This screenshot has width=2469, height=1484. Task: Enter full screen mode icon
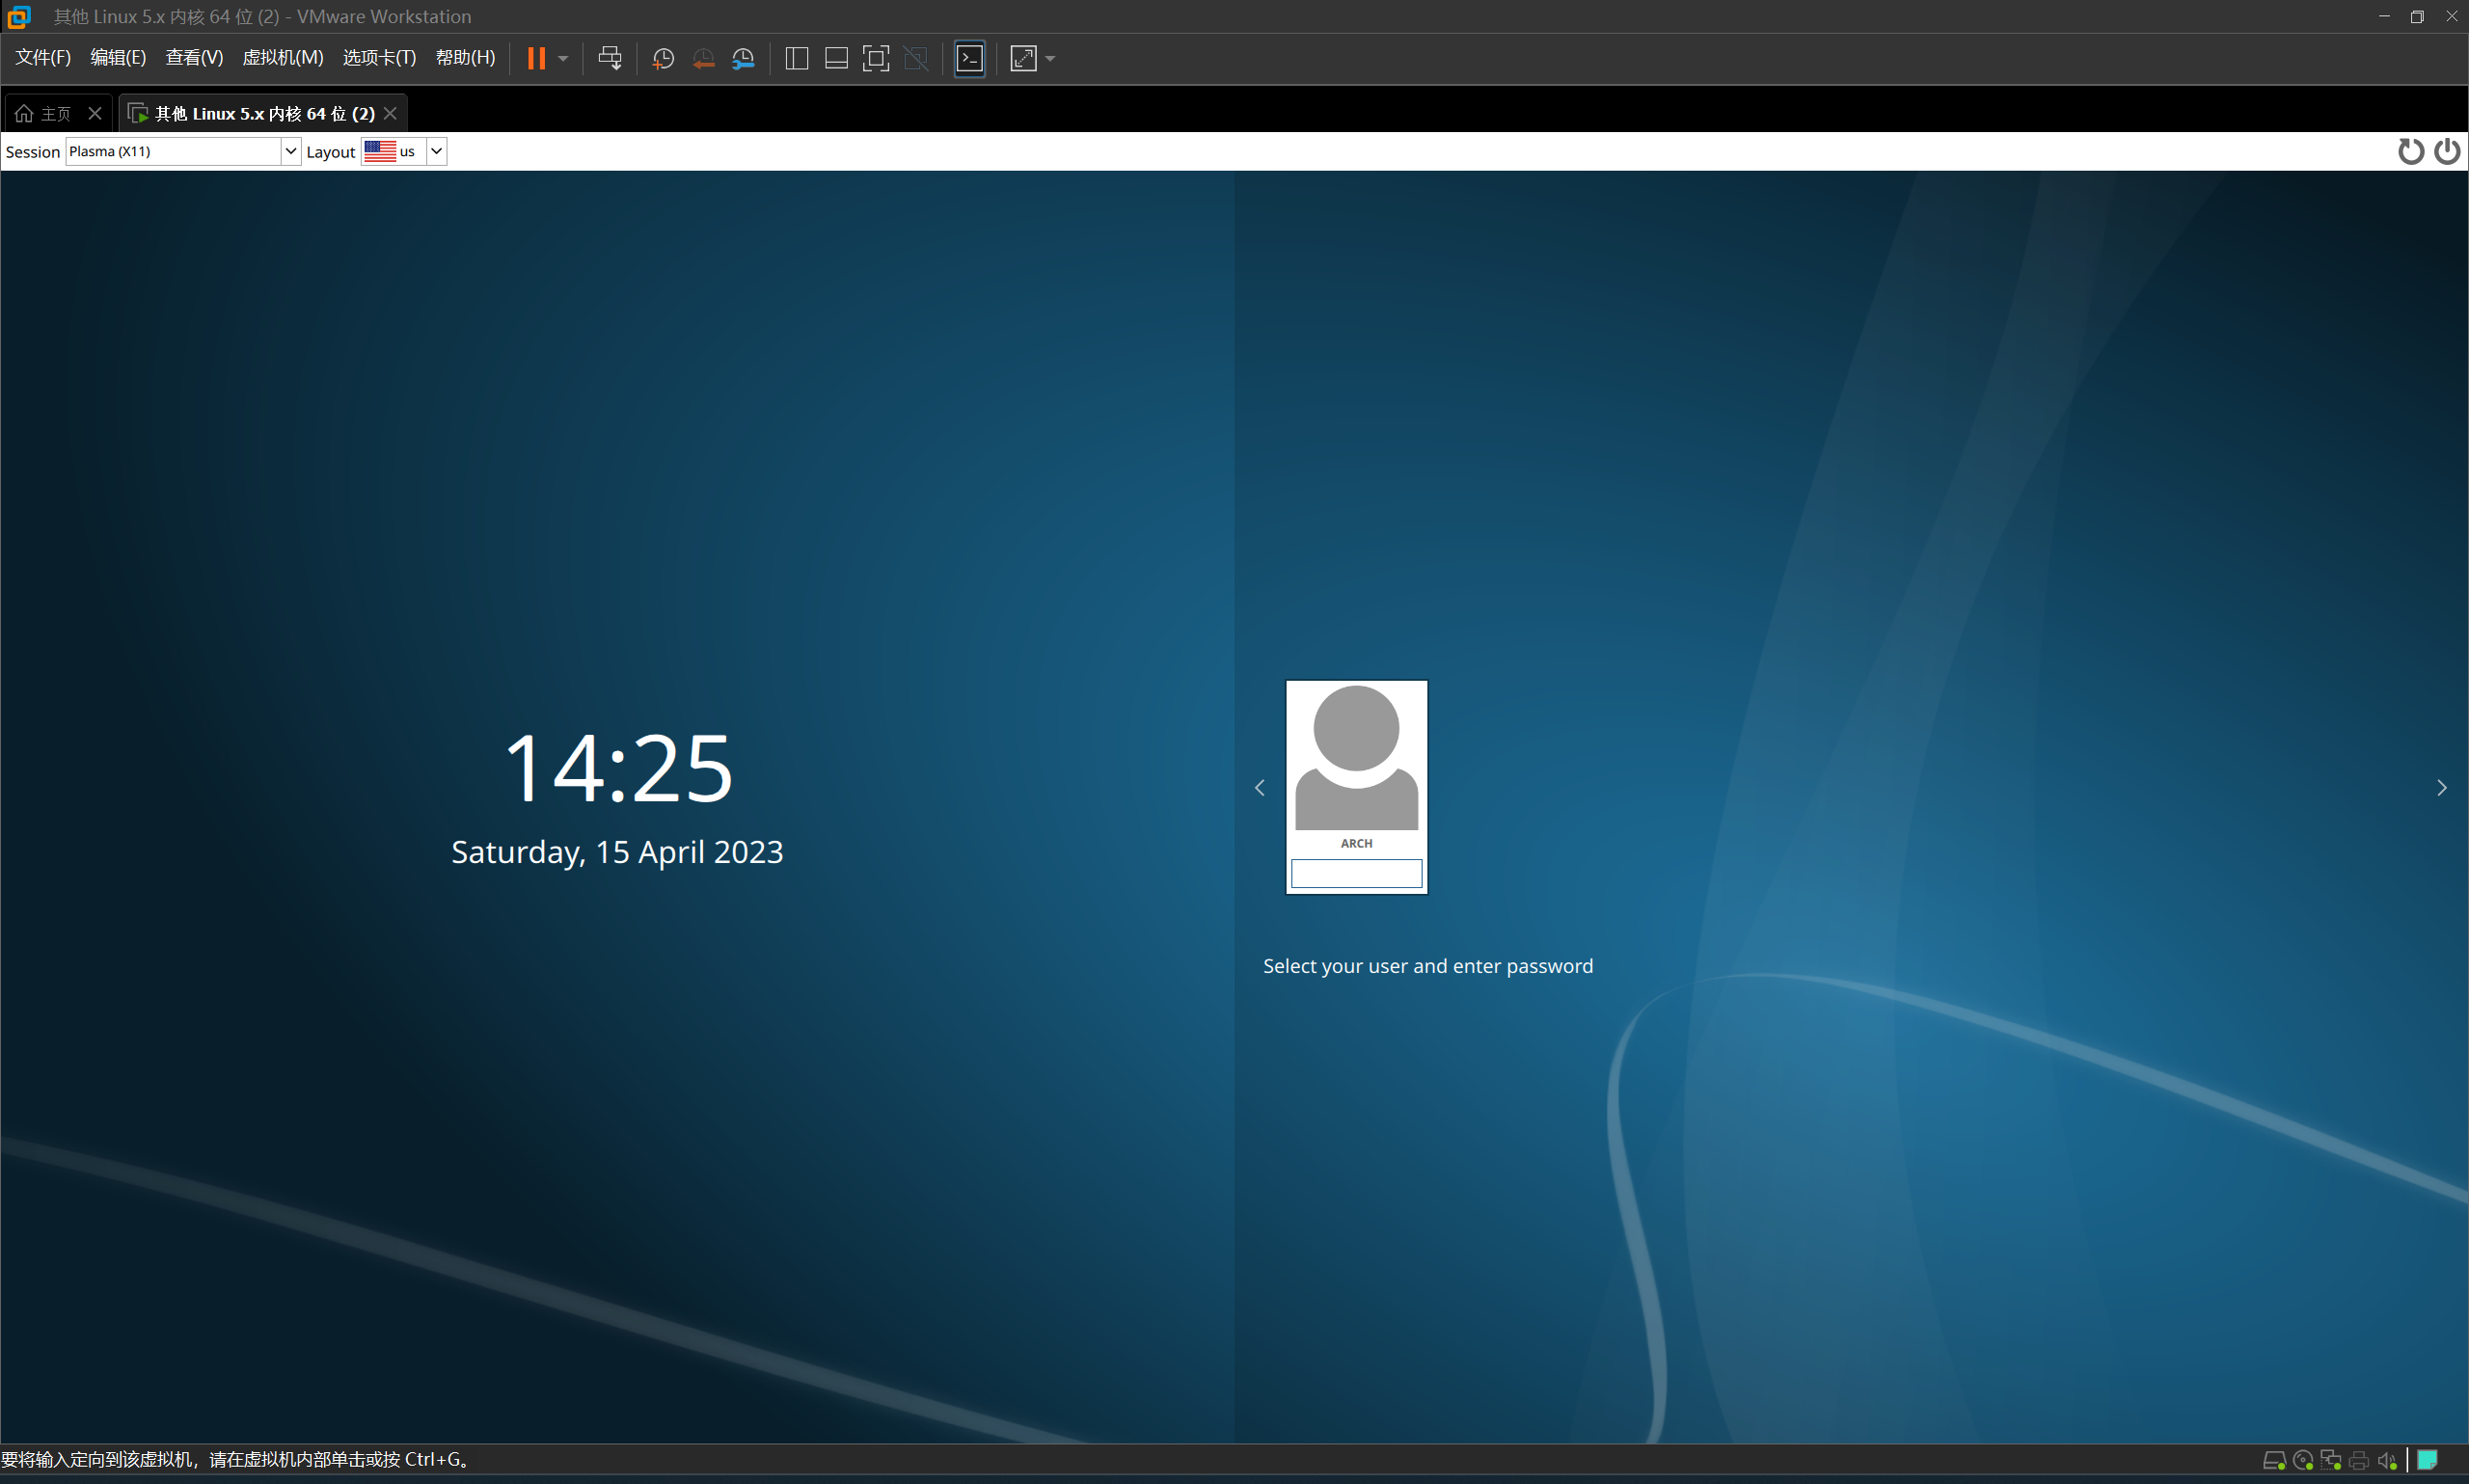coord(875,59)
